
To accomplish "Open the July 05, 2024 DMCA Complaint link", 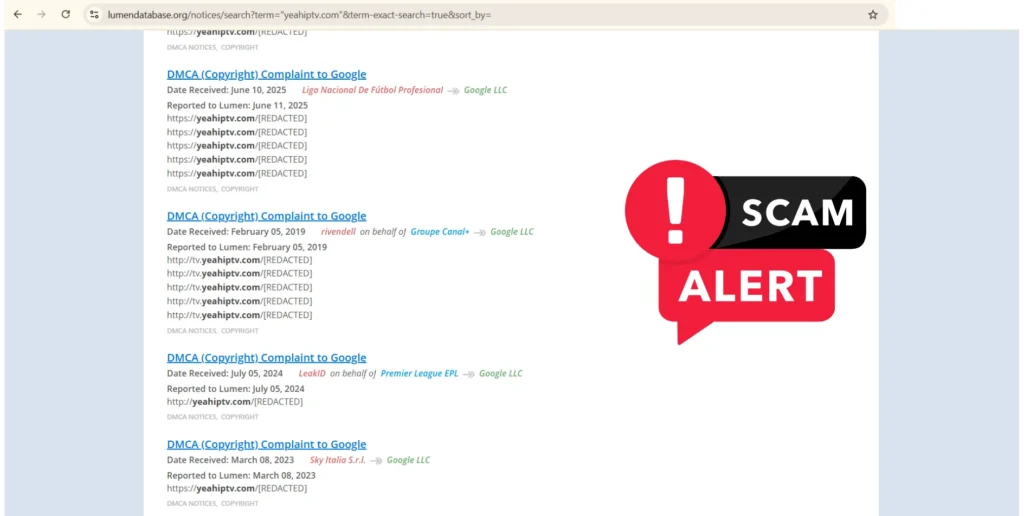I will 266,358.
